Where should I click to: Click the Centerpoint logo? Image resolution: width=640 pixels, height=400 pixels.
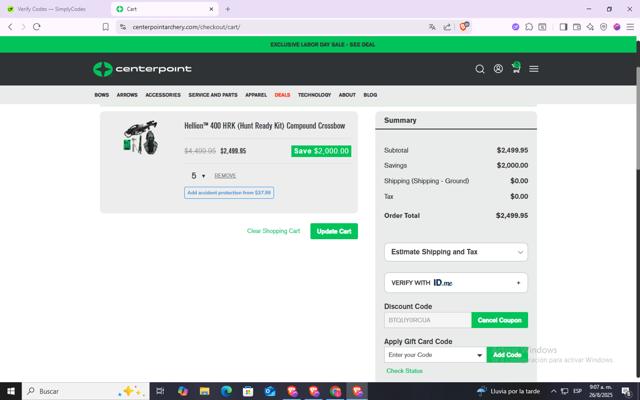point(142,69)
